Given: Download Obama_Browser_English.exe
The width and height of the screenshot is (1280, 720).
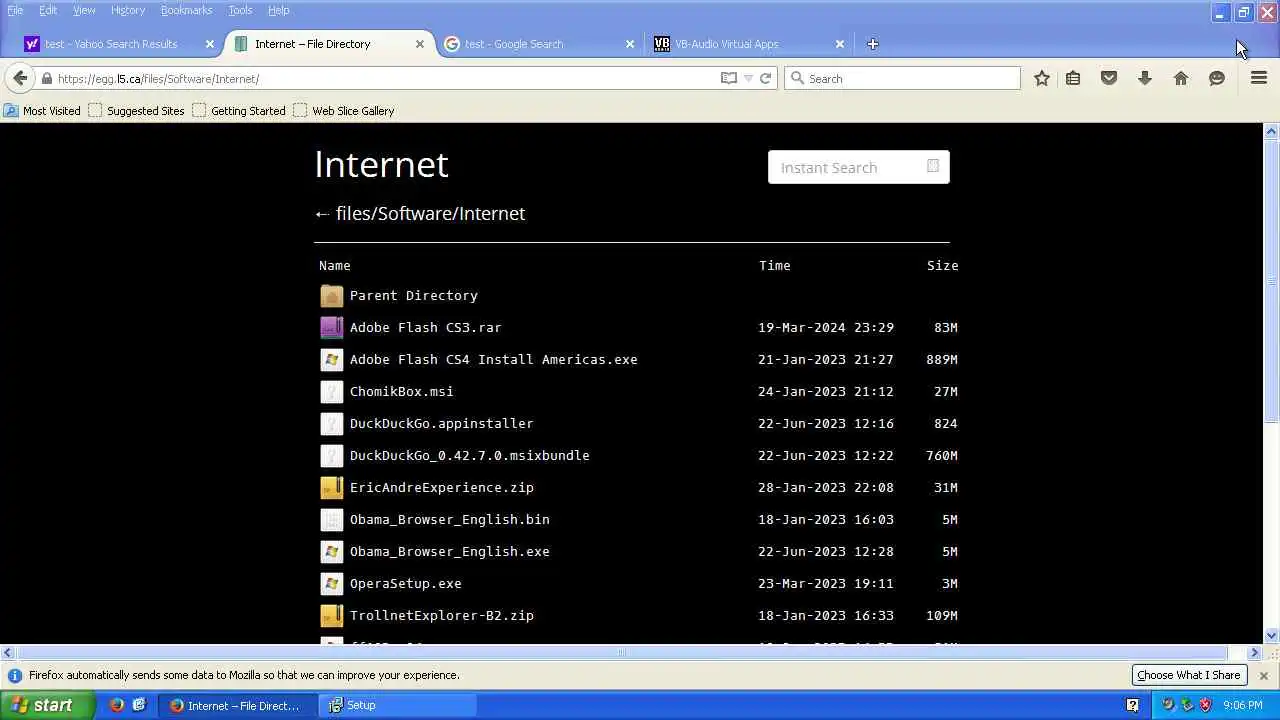Looking at the screenshot, I should (x=450, y=552).
